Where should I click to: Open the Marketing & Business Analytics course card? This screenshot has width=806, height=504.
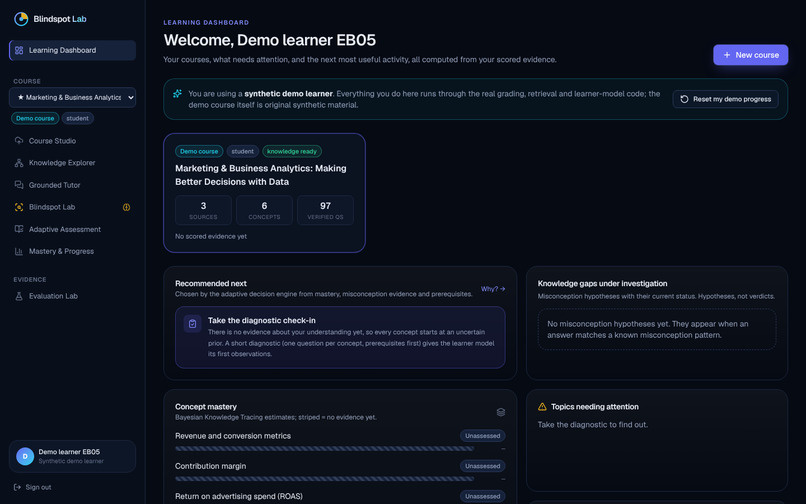pyautogui.click(x=264, y=193)
